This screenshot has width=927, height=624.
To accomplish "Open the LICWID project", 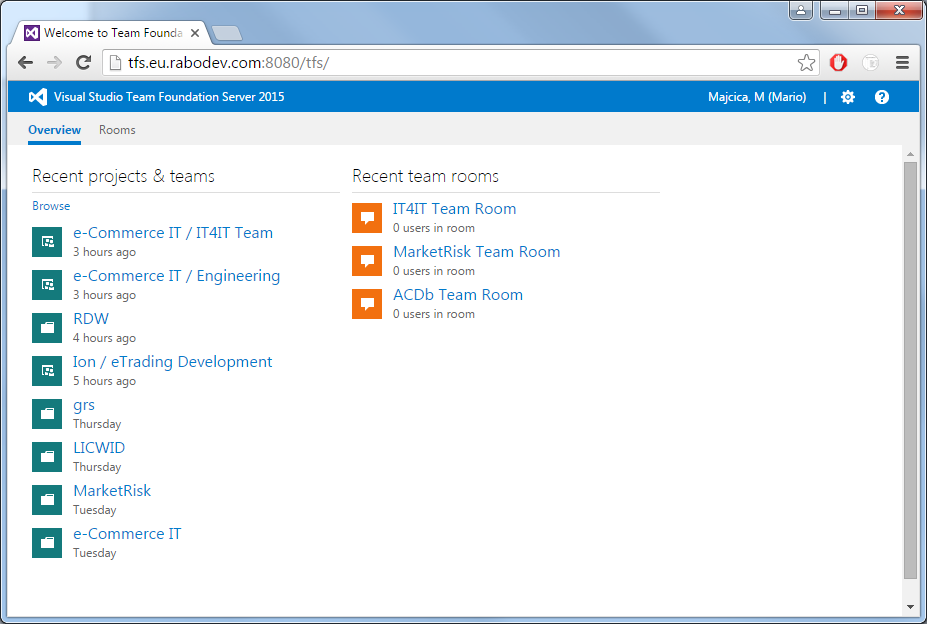I will point(99,448).
